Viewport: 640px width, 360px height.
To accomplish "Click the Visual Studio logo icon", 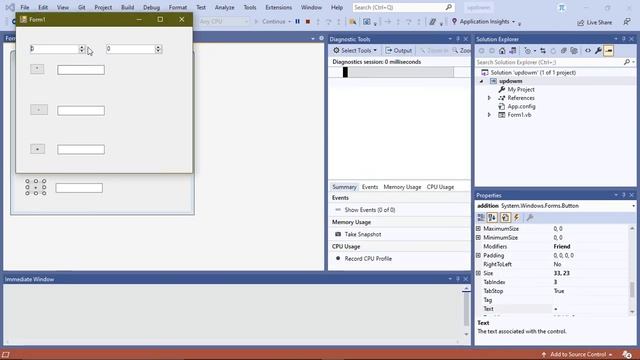I will pos(10,7).
